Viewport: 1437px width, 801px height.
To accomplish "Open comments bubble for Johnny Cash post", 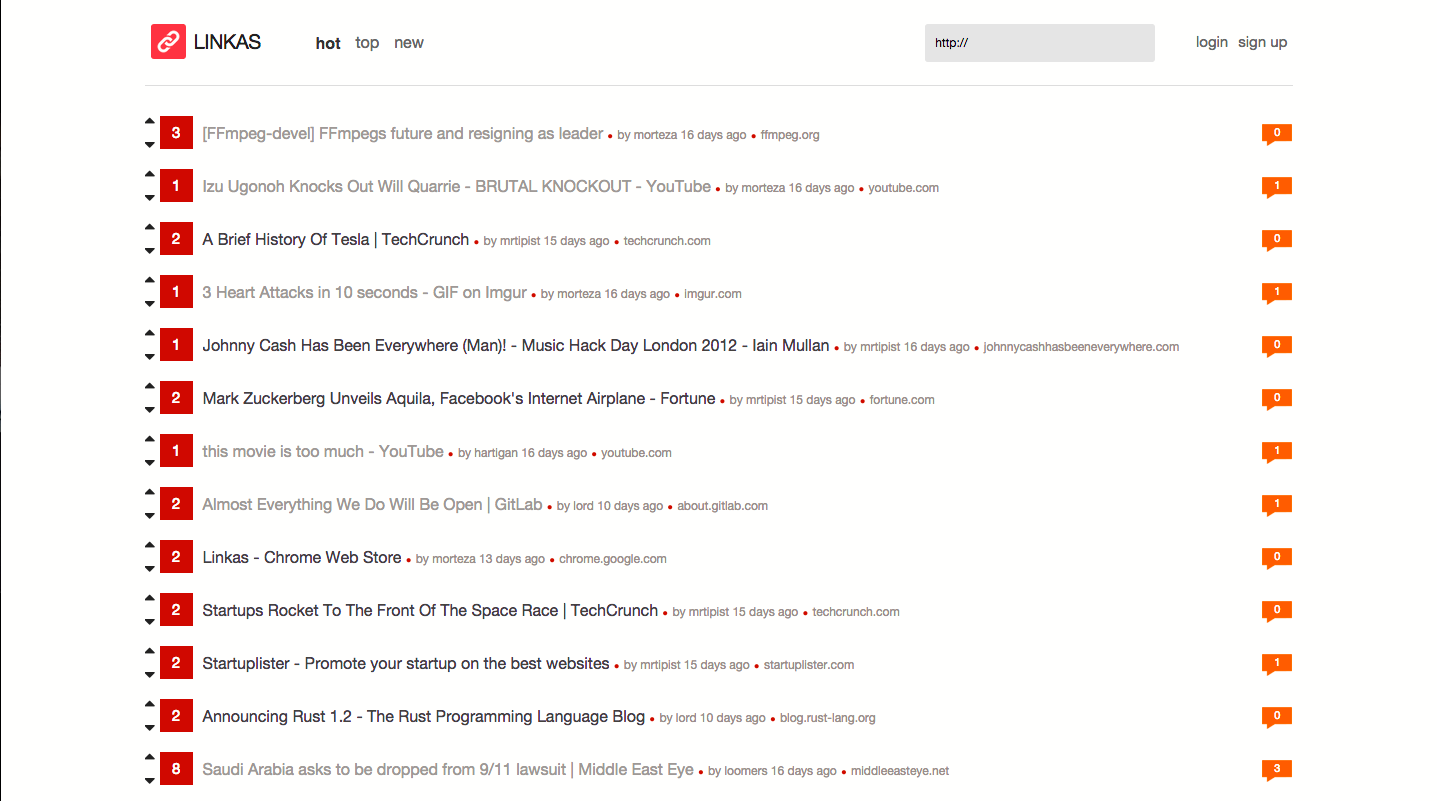I will [1277, 346].
